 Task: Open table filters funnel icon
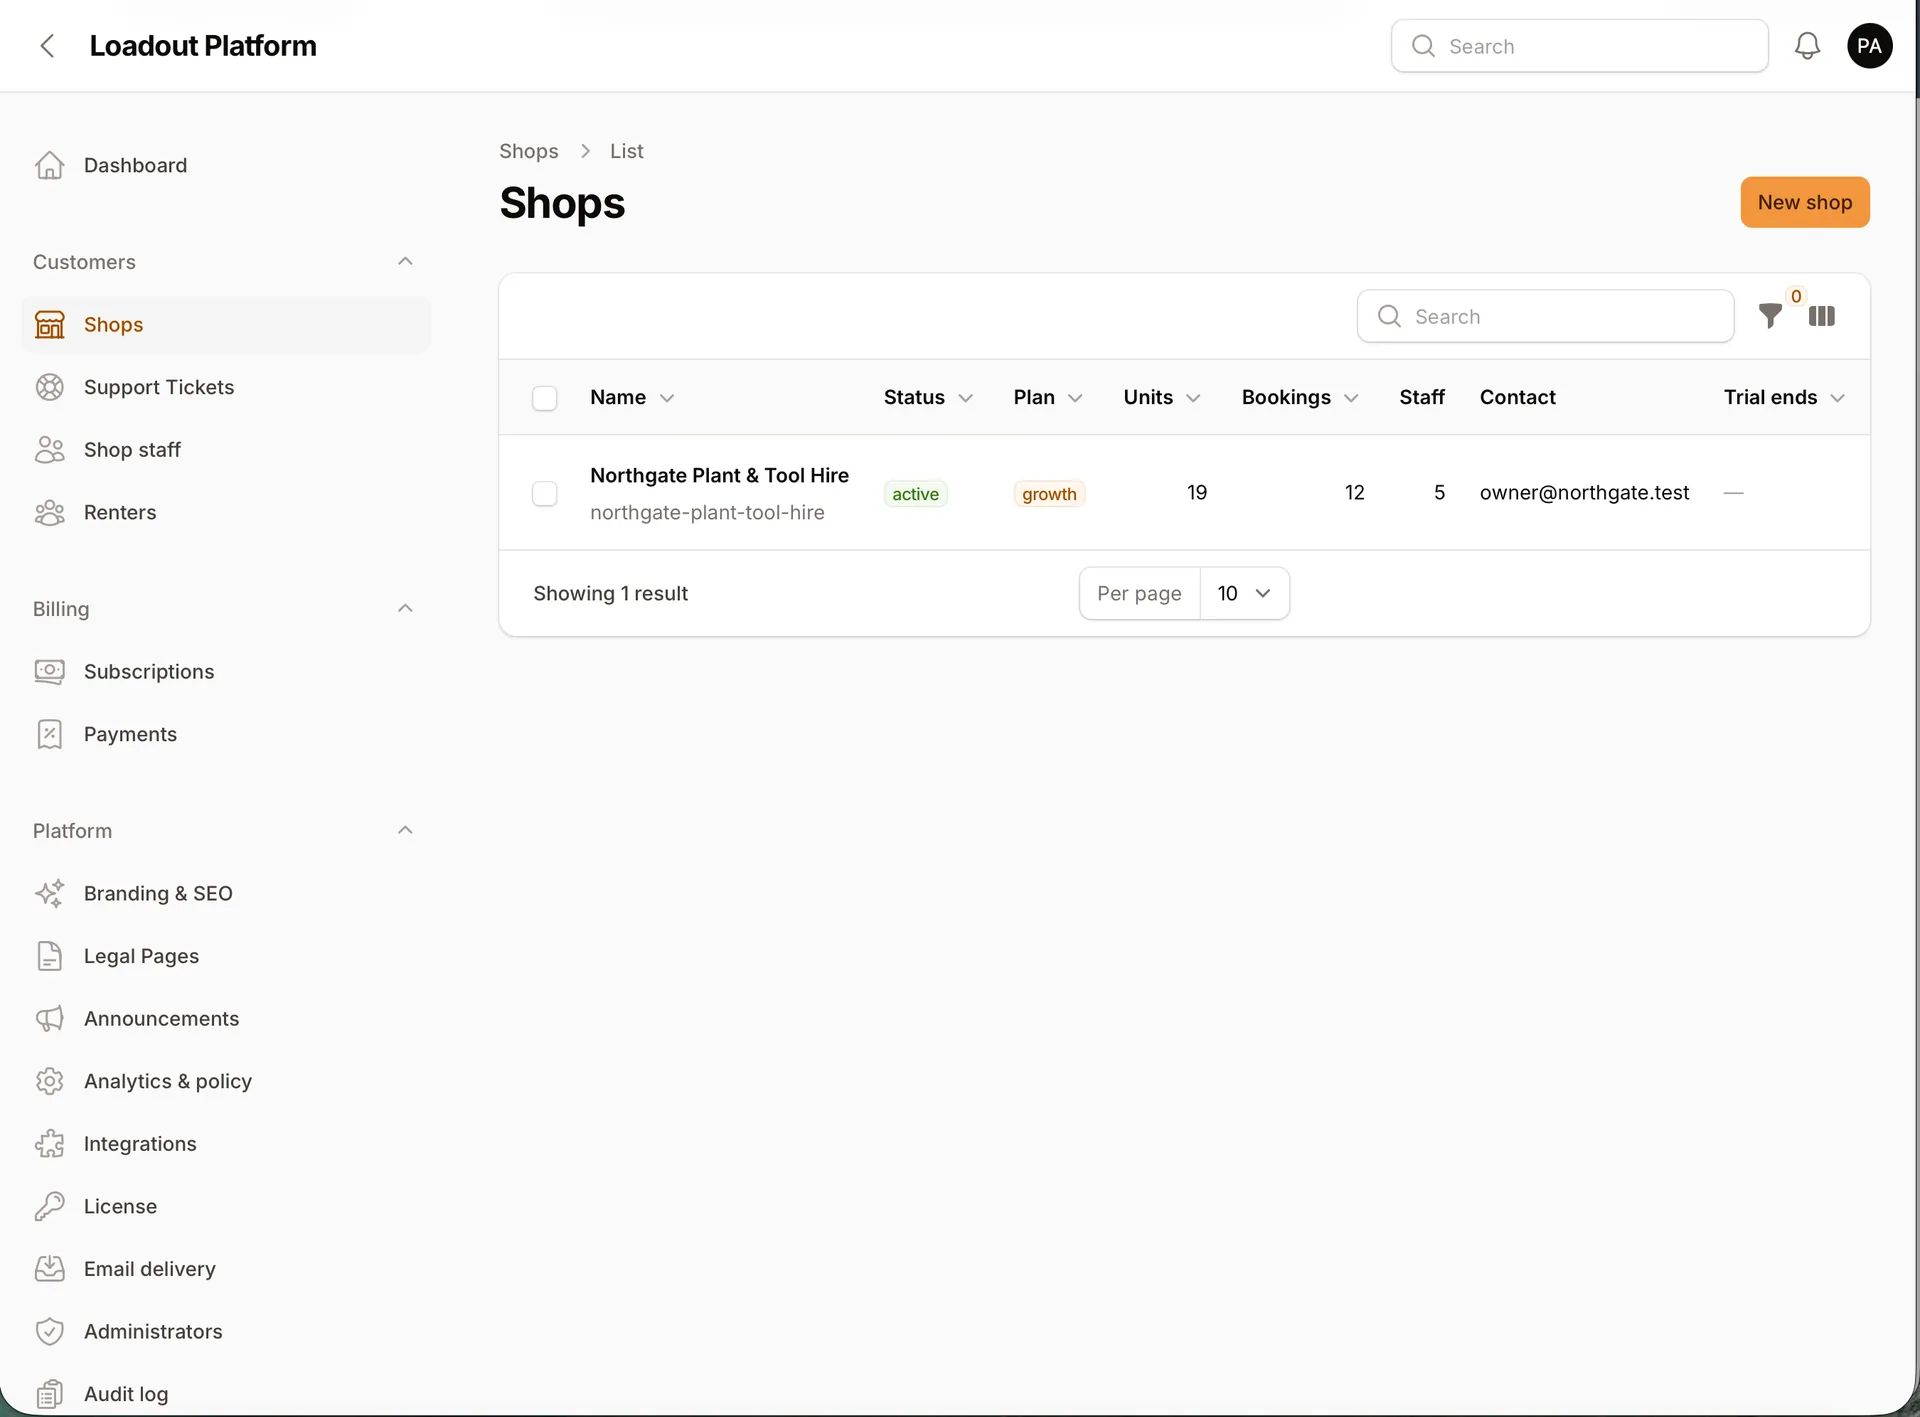pos(1770,316)
